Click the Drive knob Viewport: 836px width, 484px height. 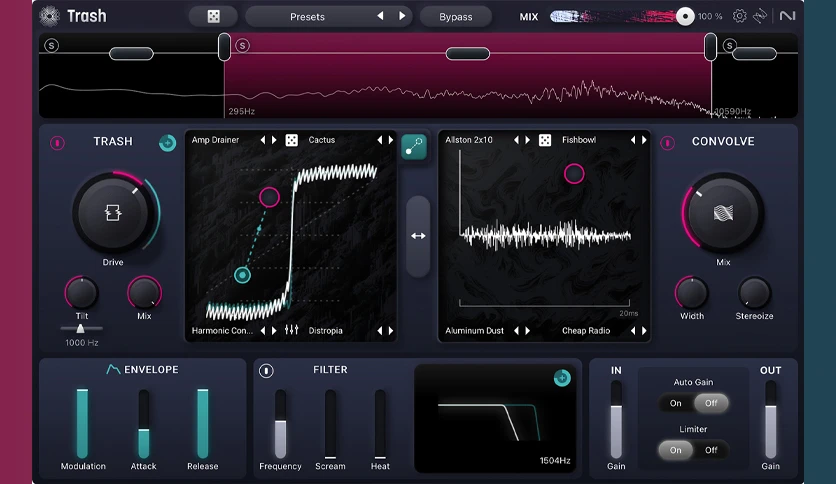pyautogui.click(x=113, y=213)
